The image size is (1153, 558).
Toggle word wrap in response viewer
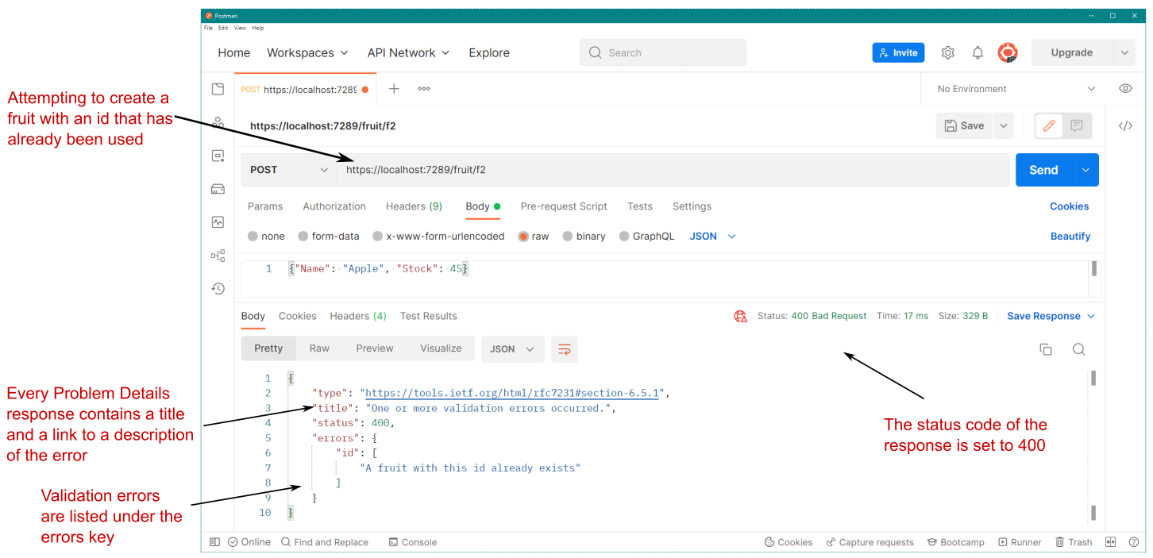tap(565, 349)
